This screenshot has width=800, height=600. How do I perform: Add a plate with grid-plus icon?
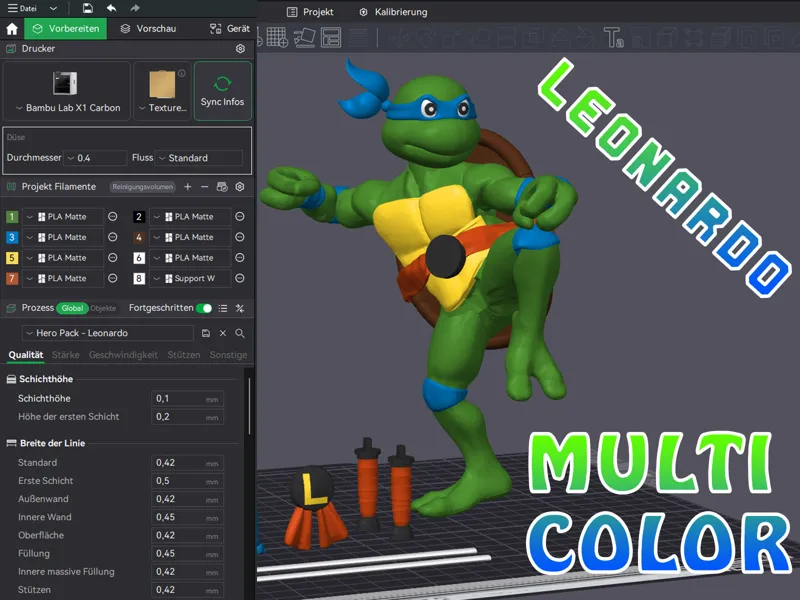tap(278, 37)
